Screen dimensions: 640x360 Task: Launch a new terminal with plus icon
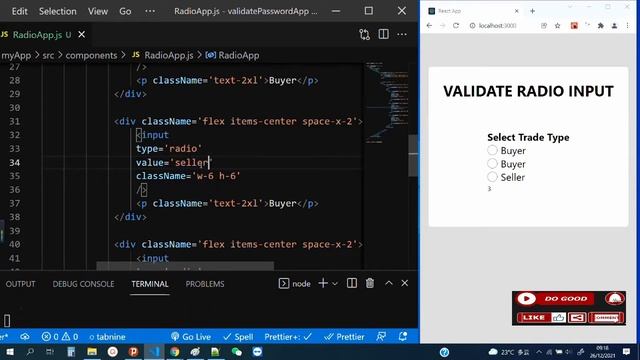click(323, 283)
